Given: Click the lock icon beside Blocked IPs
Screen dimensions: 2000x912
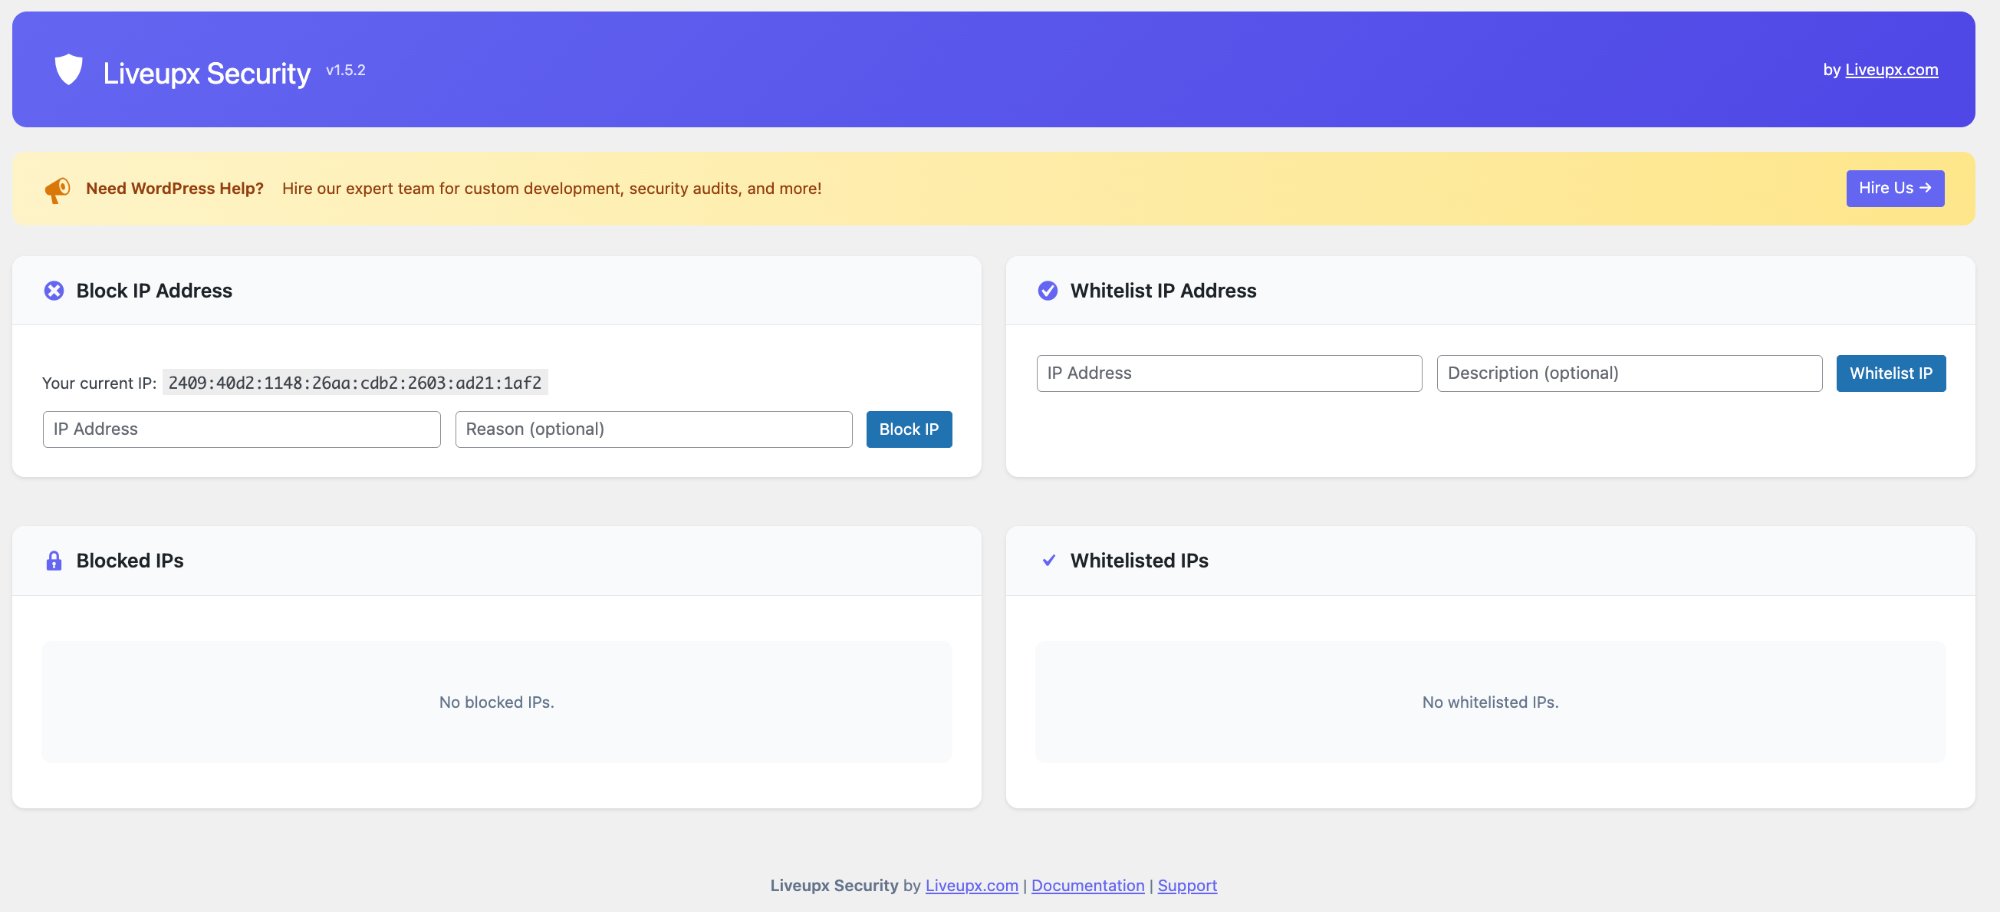Looking at the screenshot, I should pyautogui.click(x=53, y=560).
